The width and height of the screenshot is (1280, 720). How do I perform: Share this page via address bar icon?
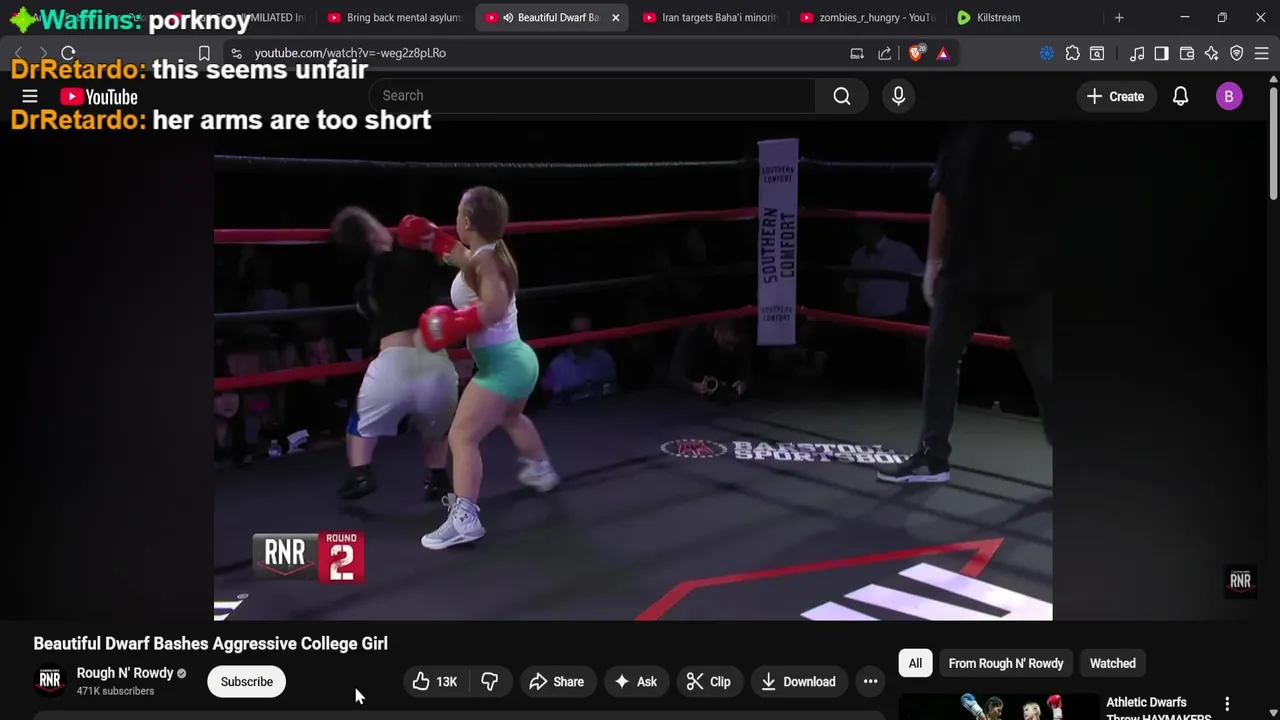coord(885,53)
